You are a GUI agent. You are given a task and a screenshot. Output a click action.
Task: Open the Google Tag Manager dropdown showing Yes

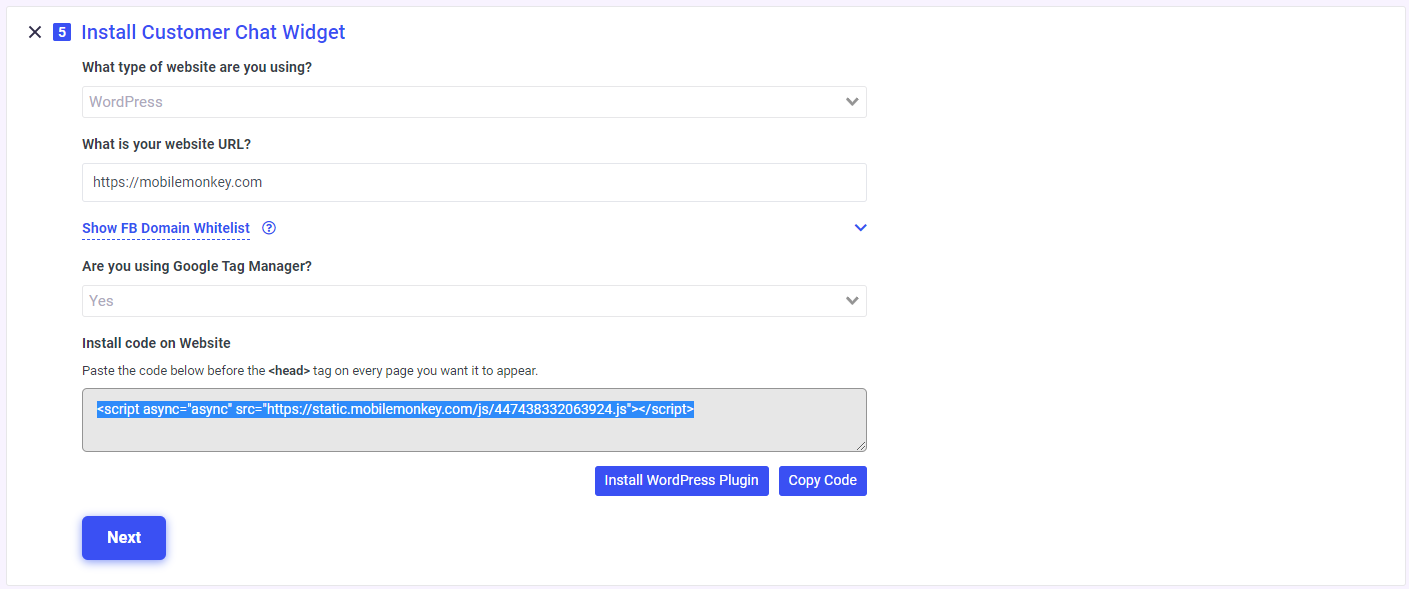click(x=474, y=300)
